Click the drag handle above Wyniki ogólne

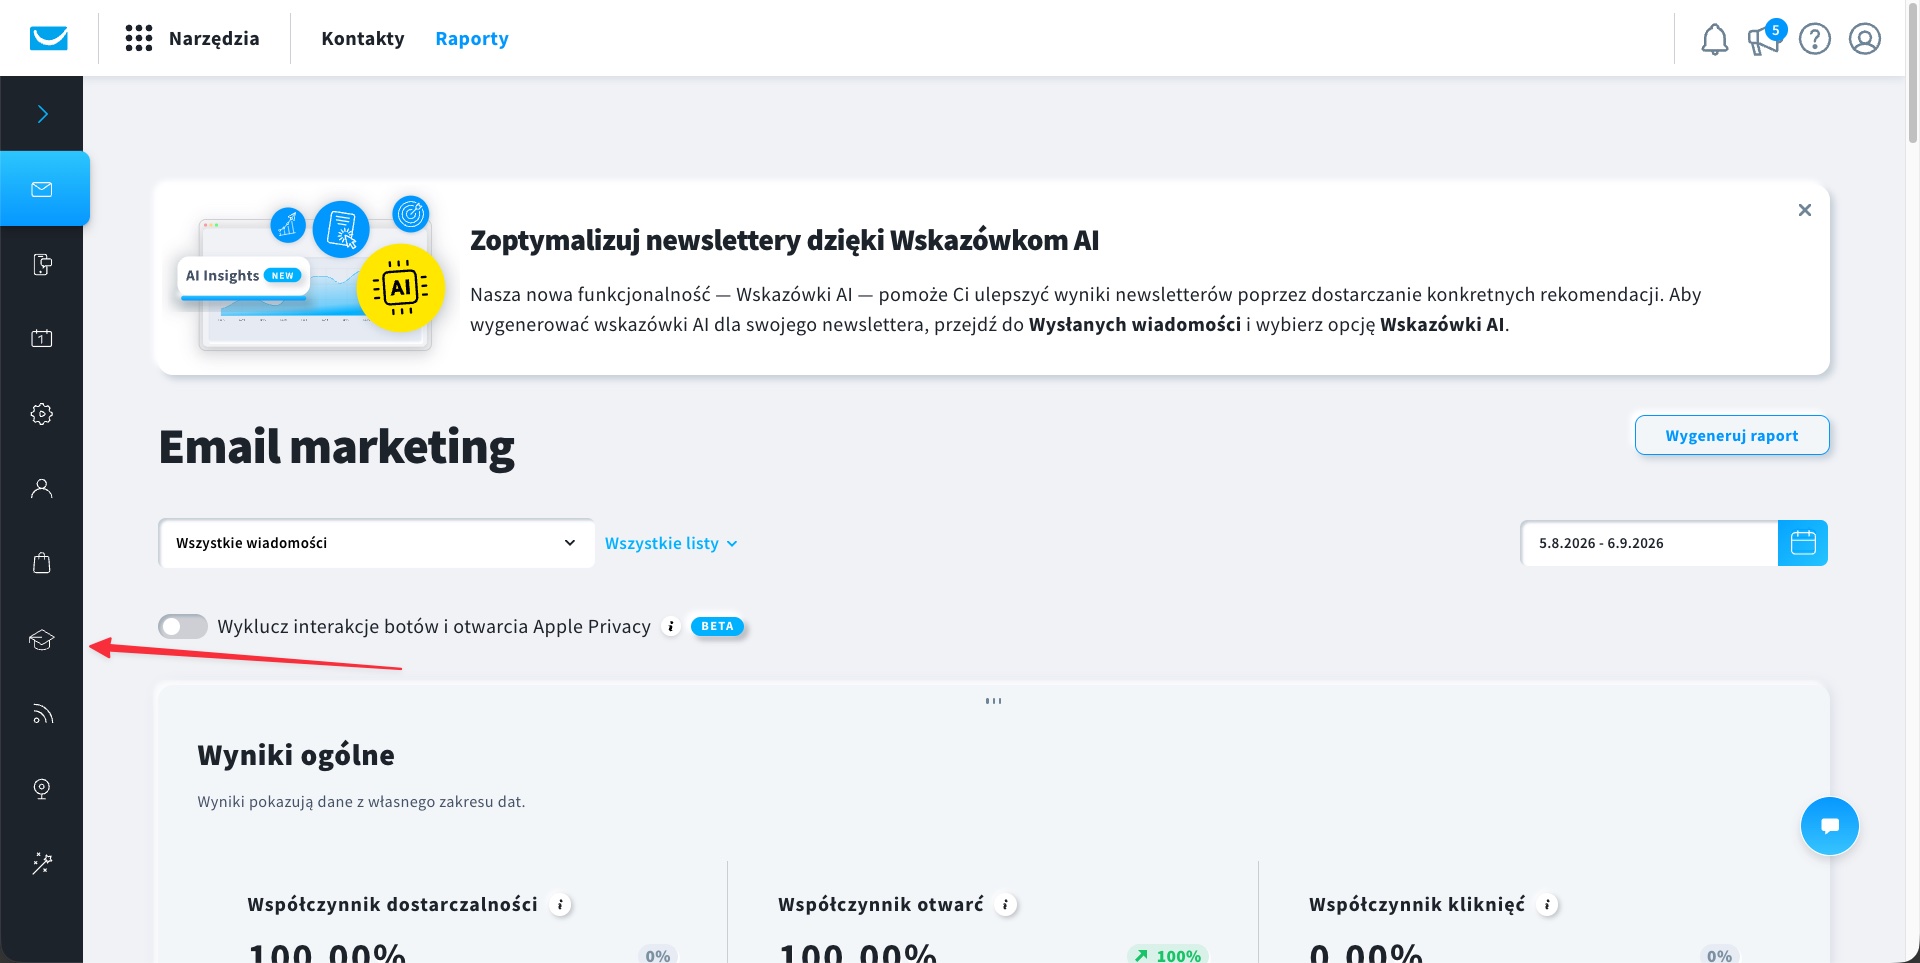(993, 701)
